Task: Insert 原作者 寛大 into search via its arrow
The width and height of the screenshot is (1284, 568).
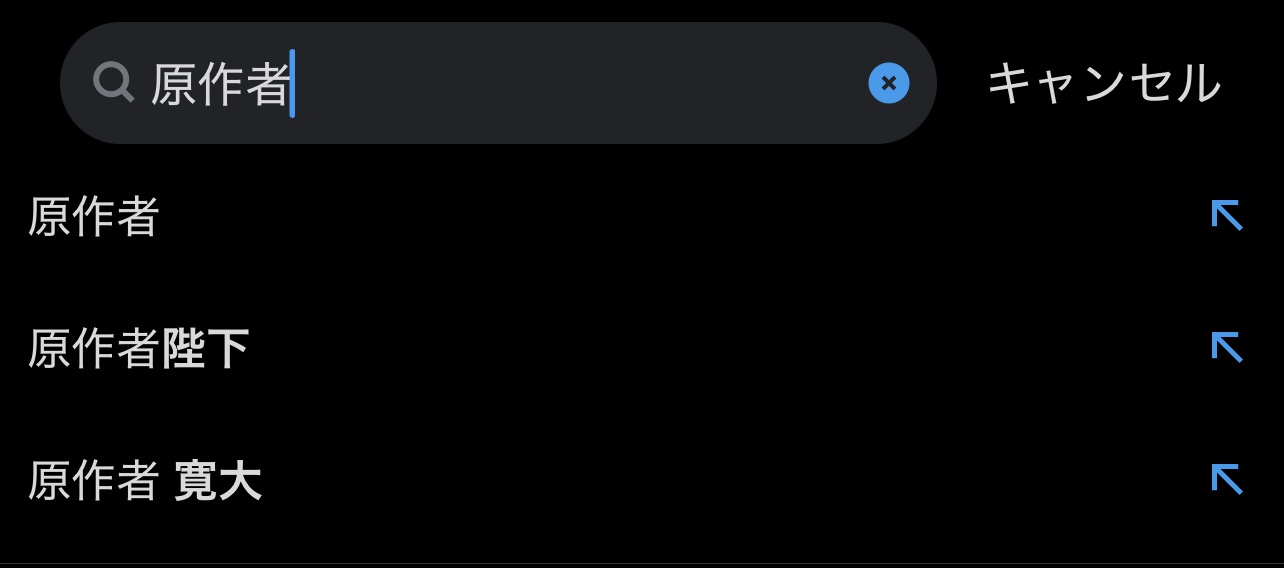Action: tap(1226, 479)
